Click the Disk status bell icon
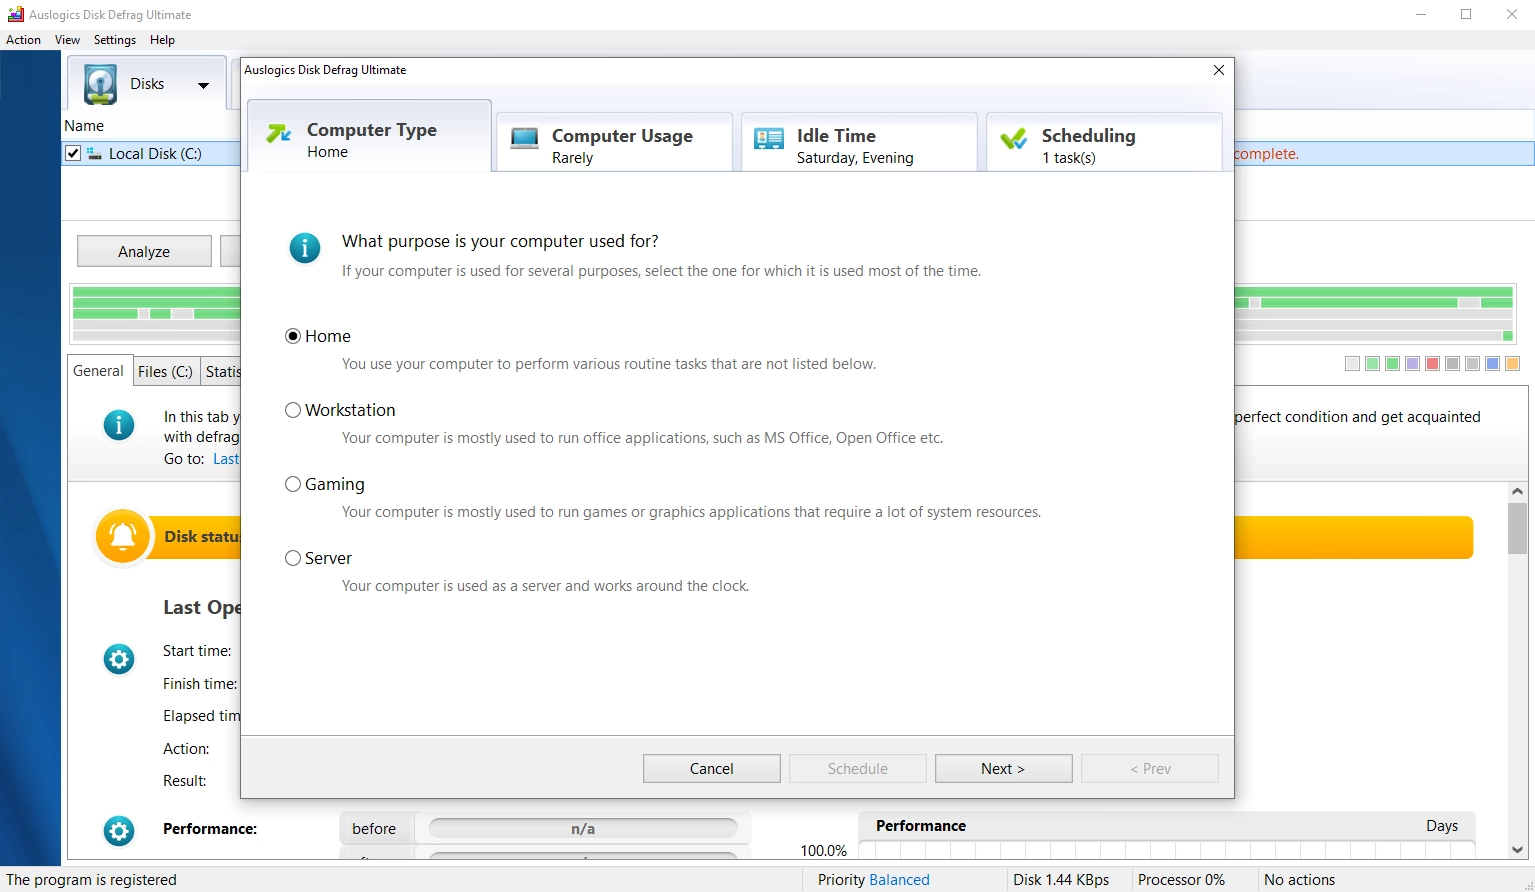This screenshot has height=892, width=1535. [x=123, y=537]
